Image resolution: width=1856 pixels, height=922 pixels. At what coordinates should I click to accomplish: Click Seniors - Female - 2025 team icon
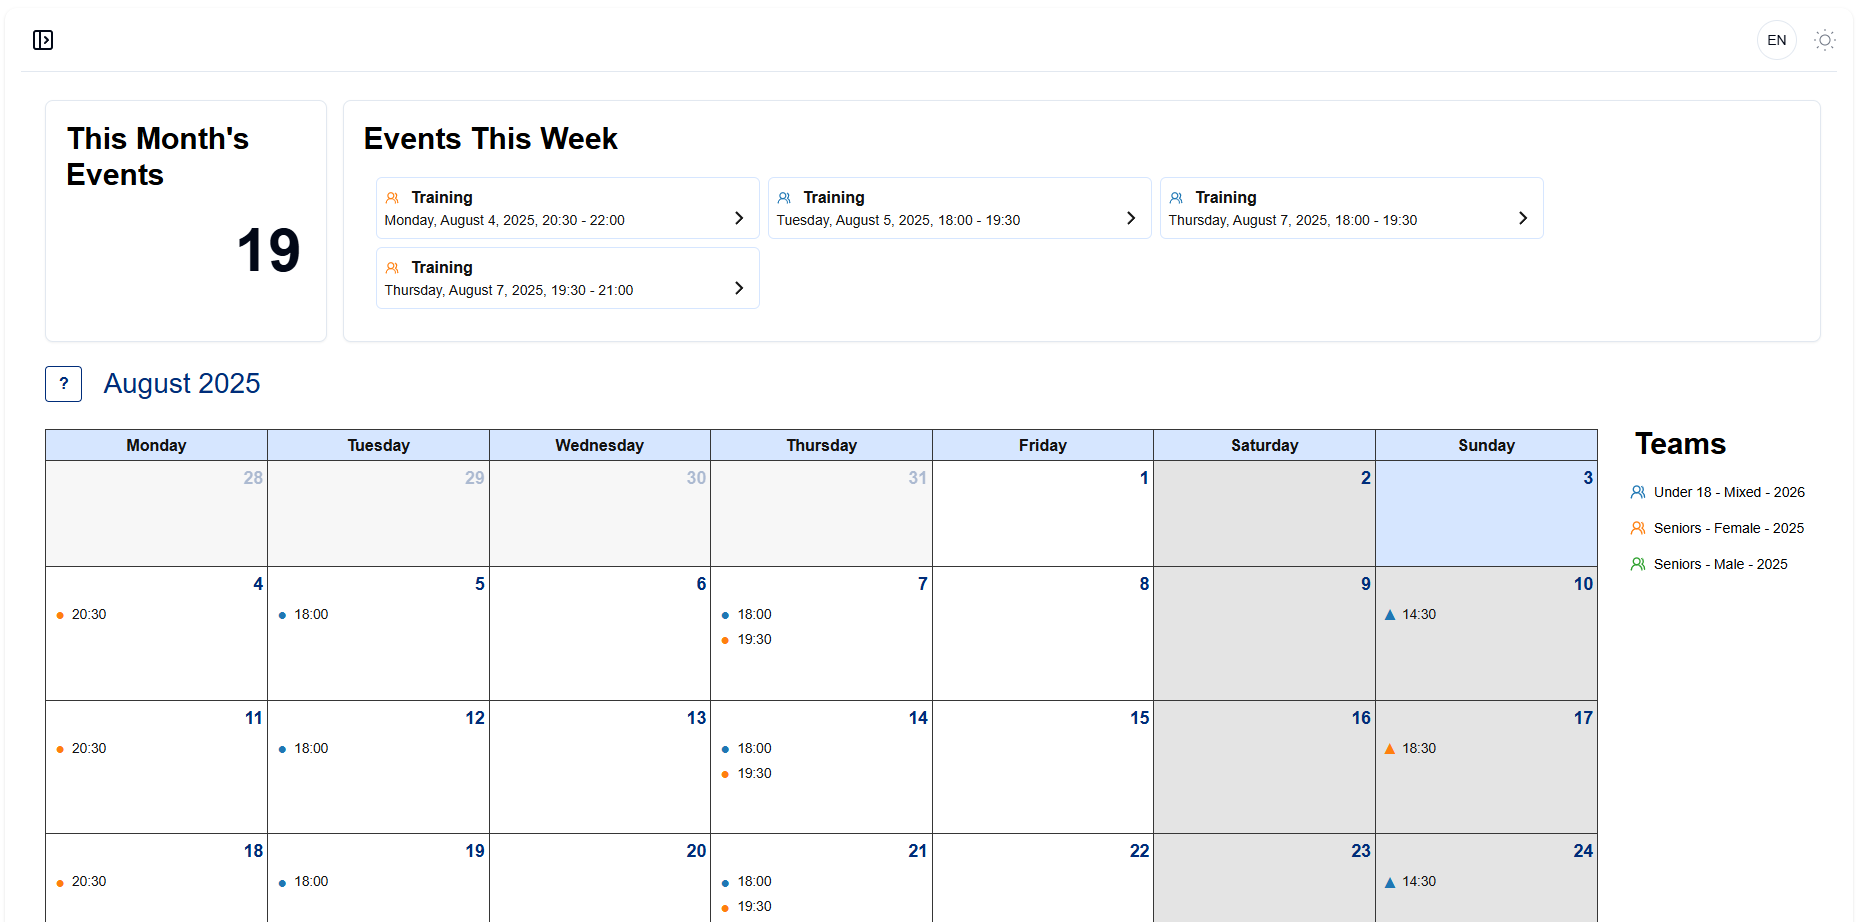coord(1638,528)
